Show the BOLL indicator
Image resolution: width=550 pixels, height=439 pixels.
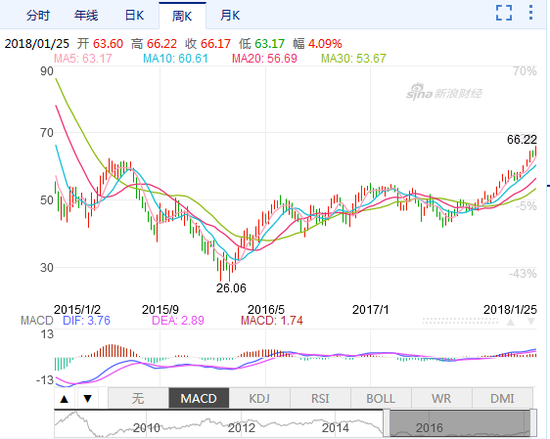coord(381,398)
